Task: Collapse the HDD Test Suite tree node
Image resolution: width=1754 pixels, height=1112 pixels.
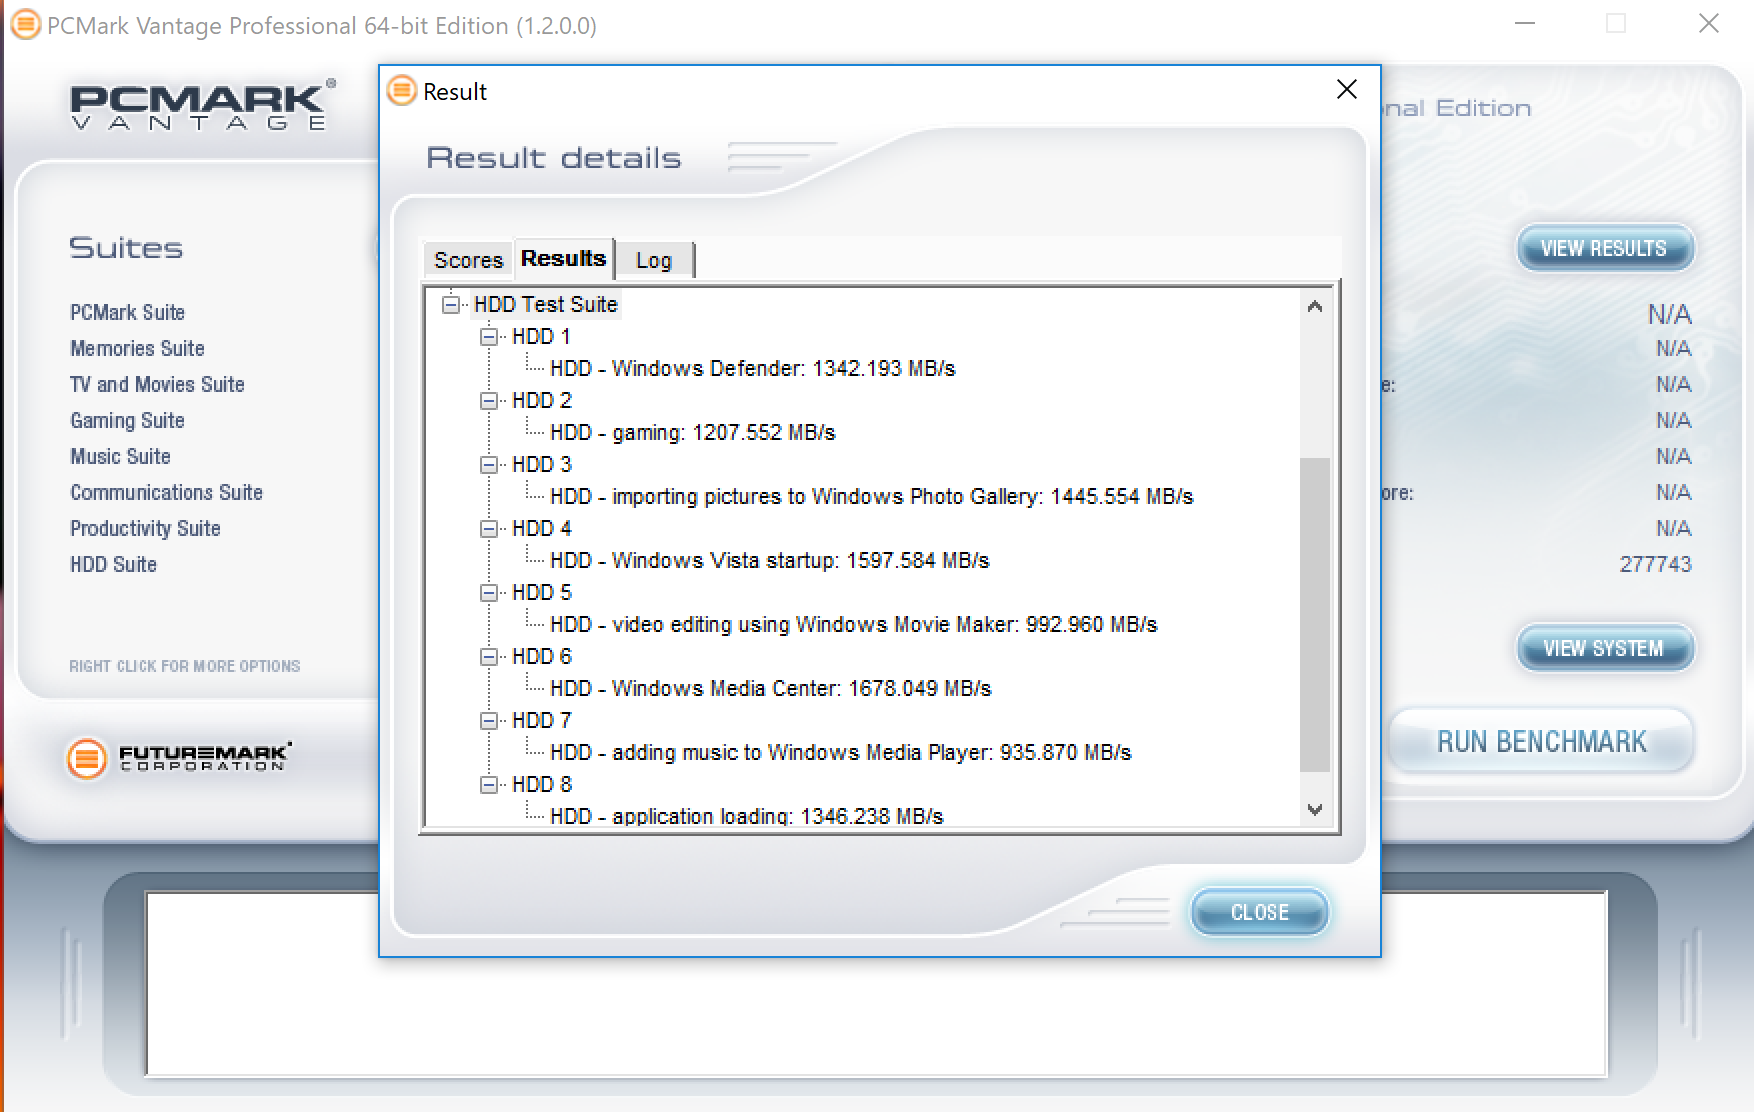Action: [451, 304]
